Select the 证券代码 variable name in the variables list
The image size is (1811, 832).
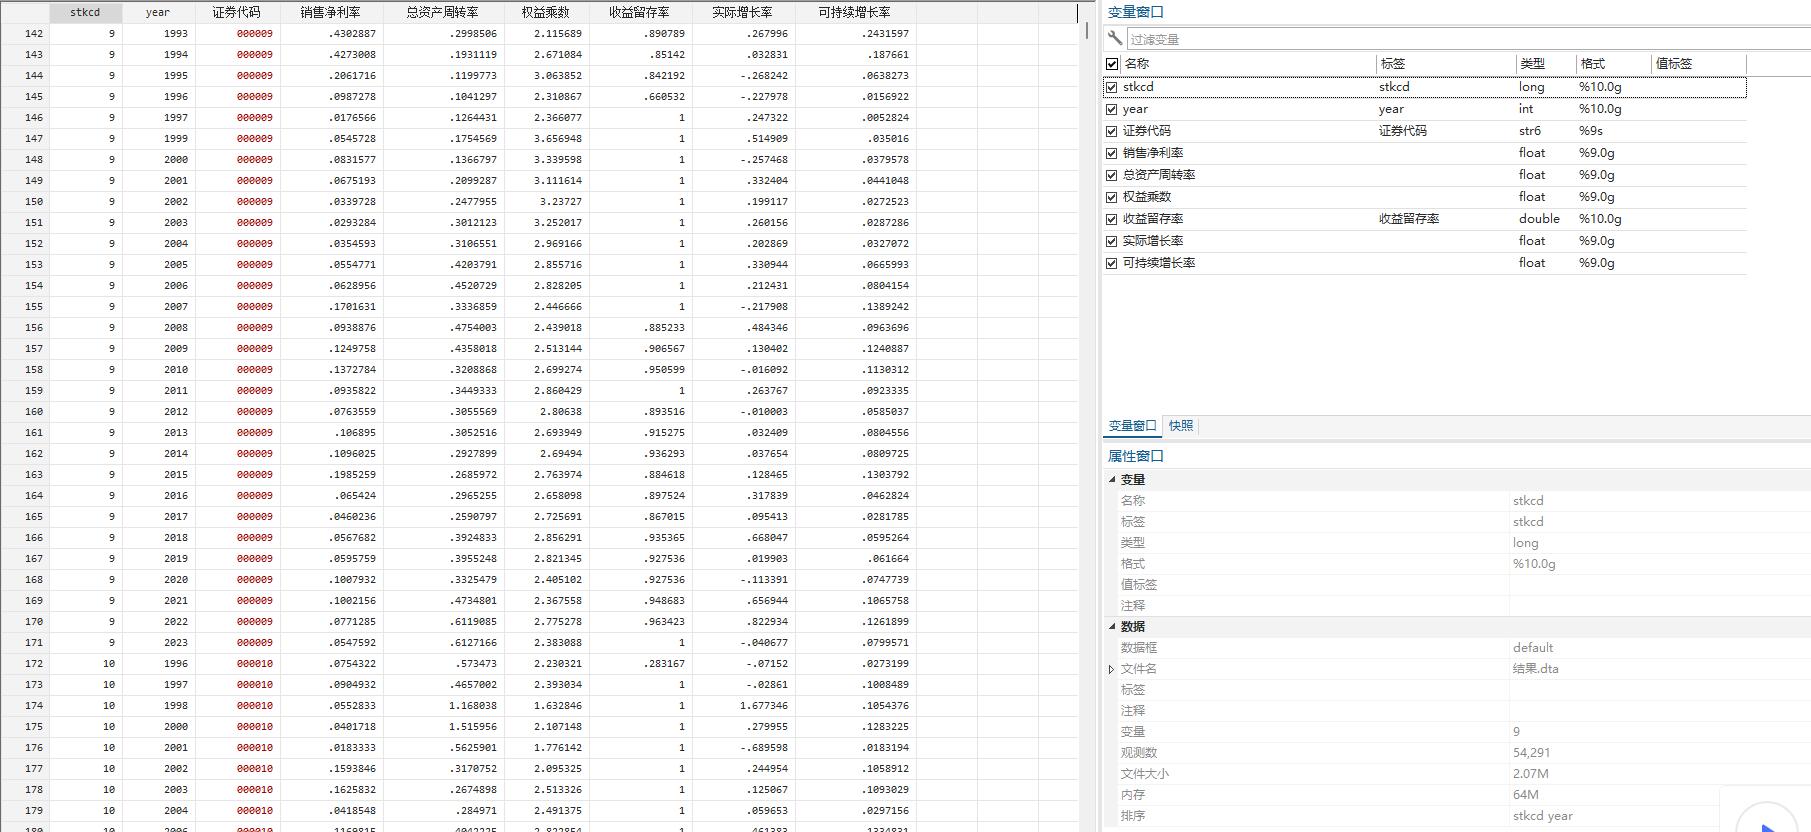[x=1147, y=131]
